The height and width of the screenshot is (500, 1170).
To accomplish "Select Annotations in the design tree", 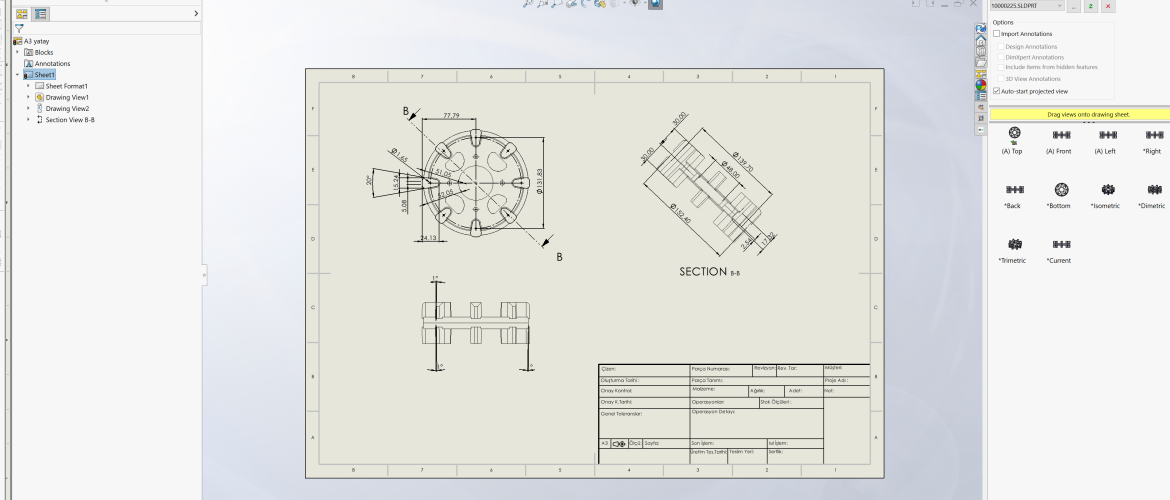I will [52, 63].
